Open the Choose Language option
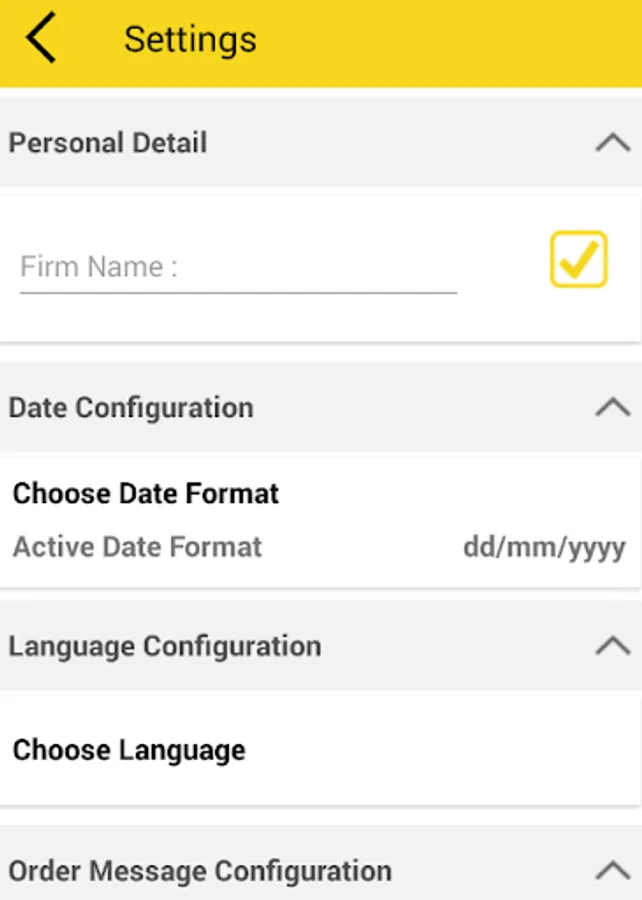642x900 pixels. coord(129,750)
